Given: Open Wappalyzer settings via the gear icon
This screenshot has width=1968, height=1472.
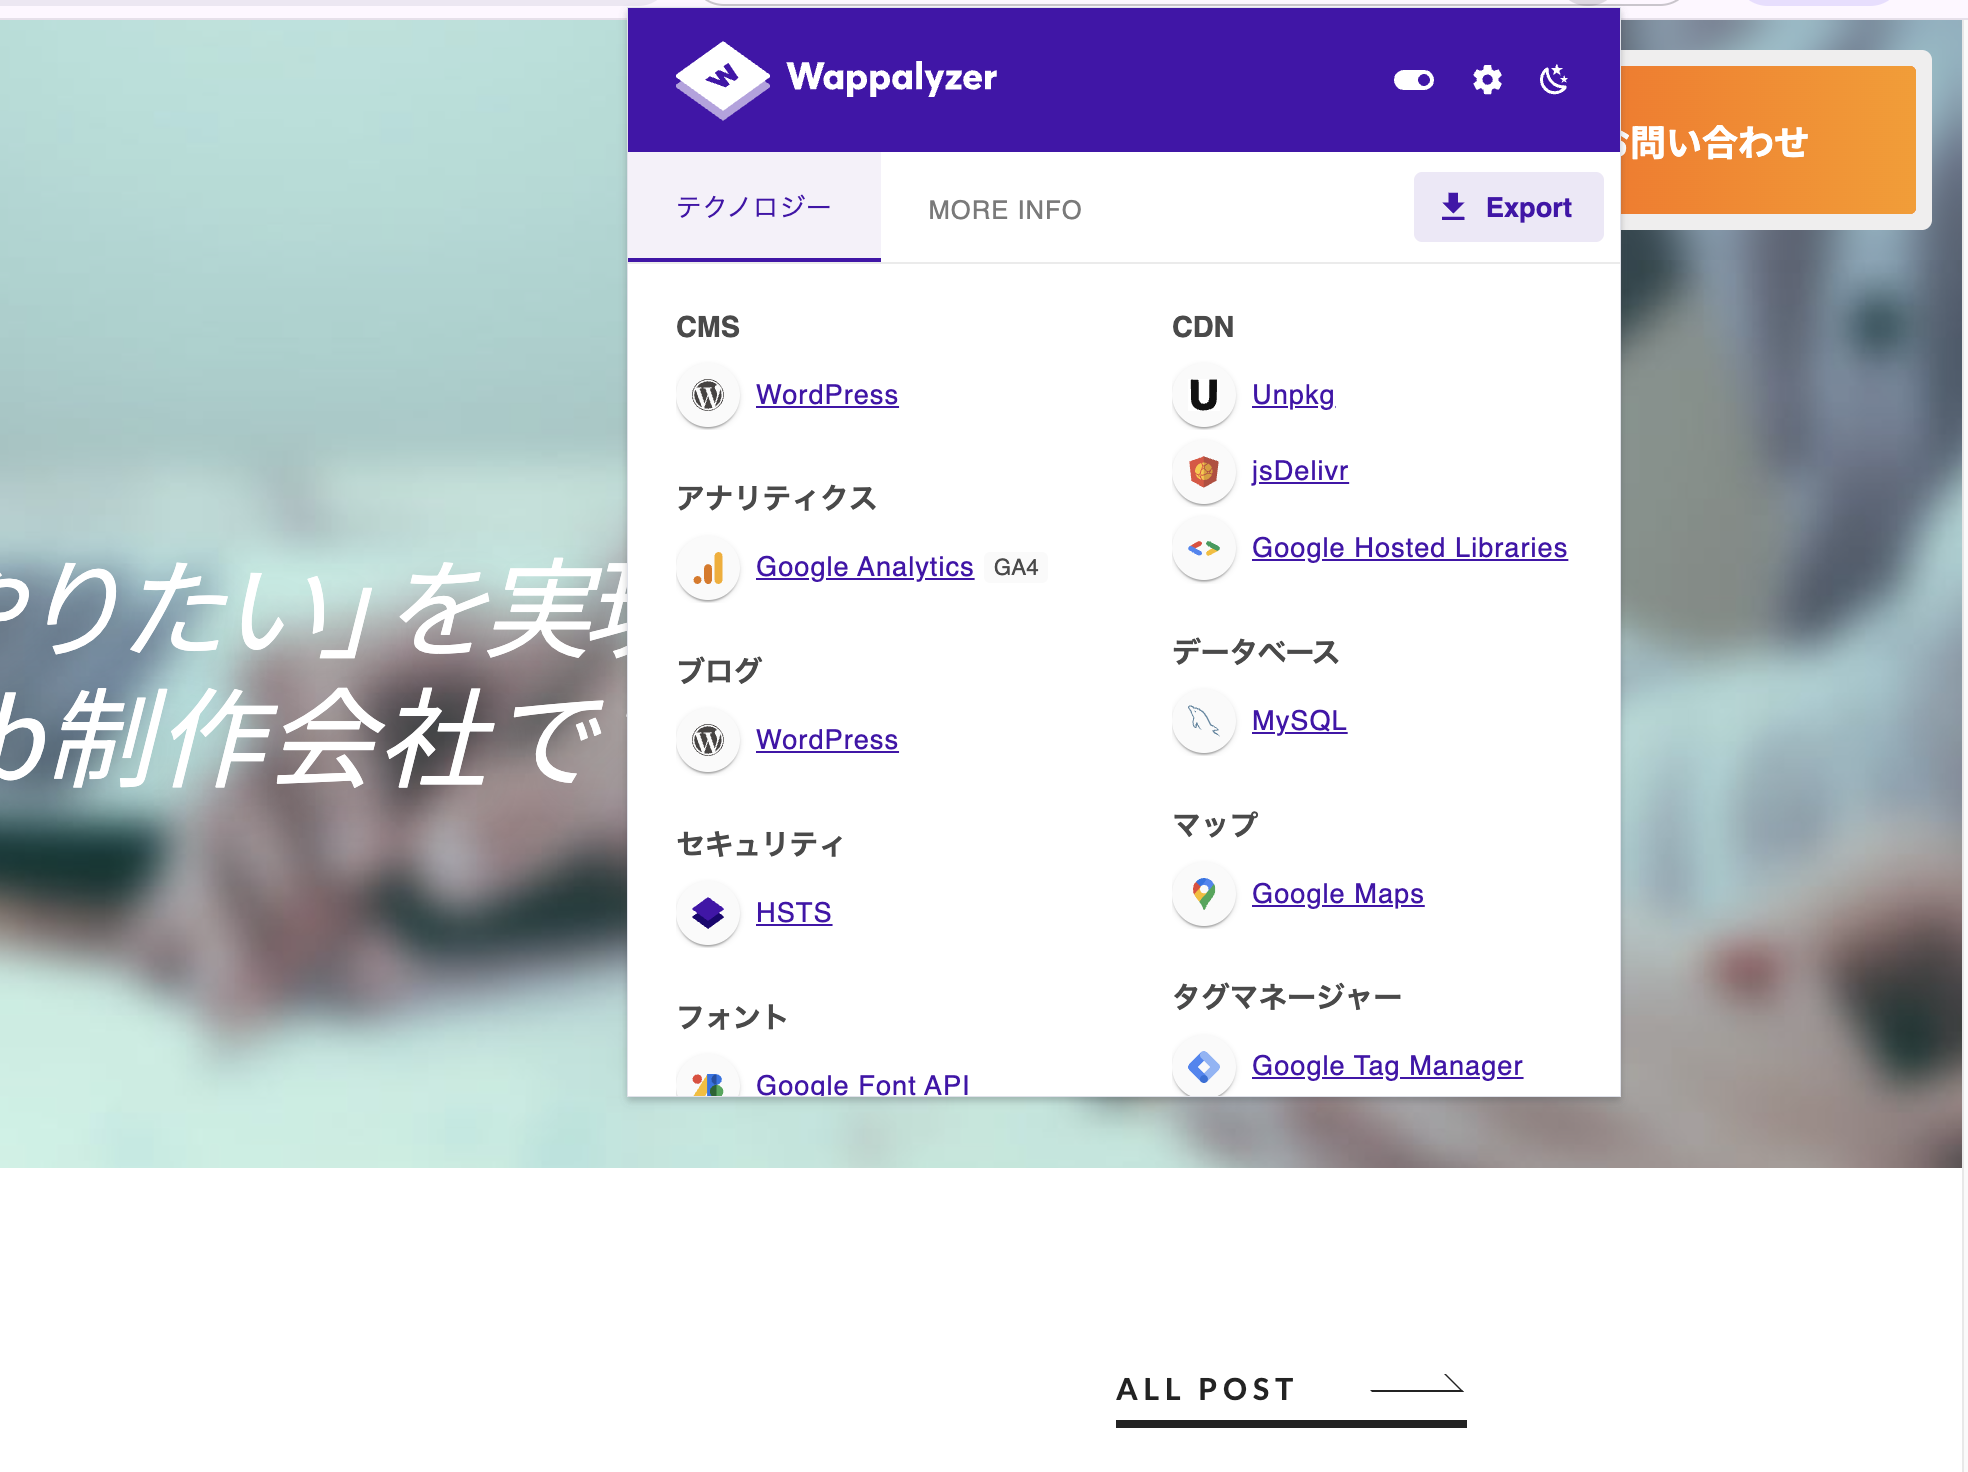Looking at the screenshot, I should click(x=1486, y=79).
